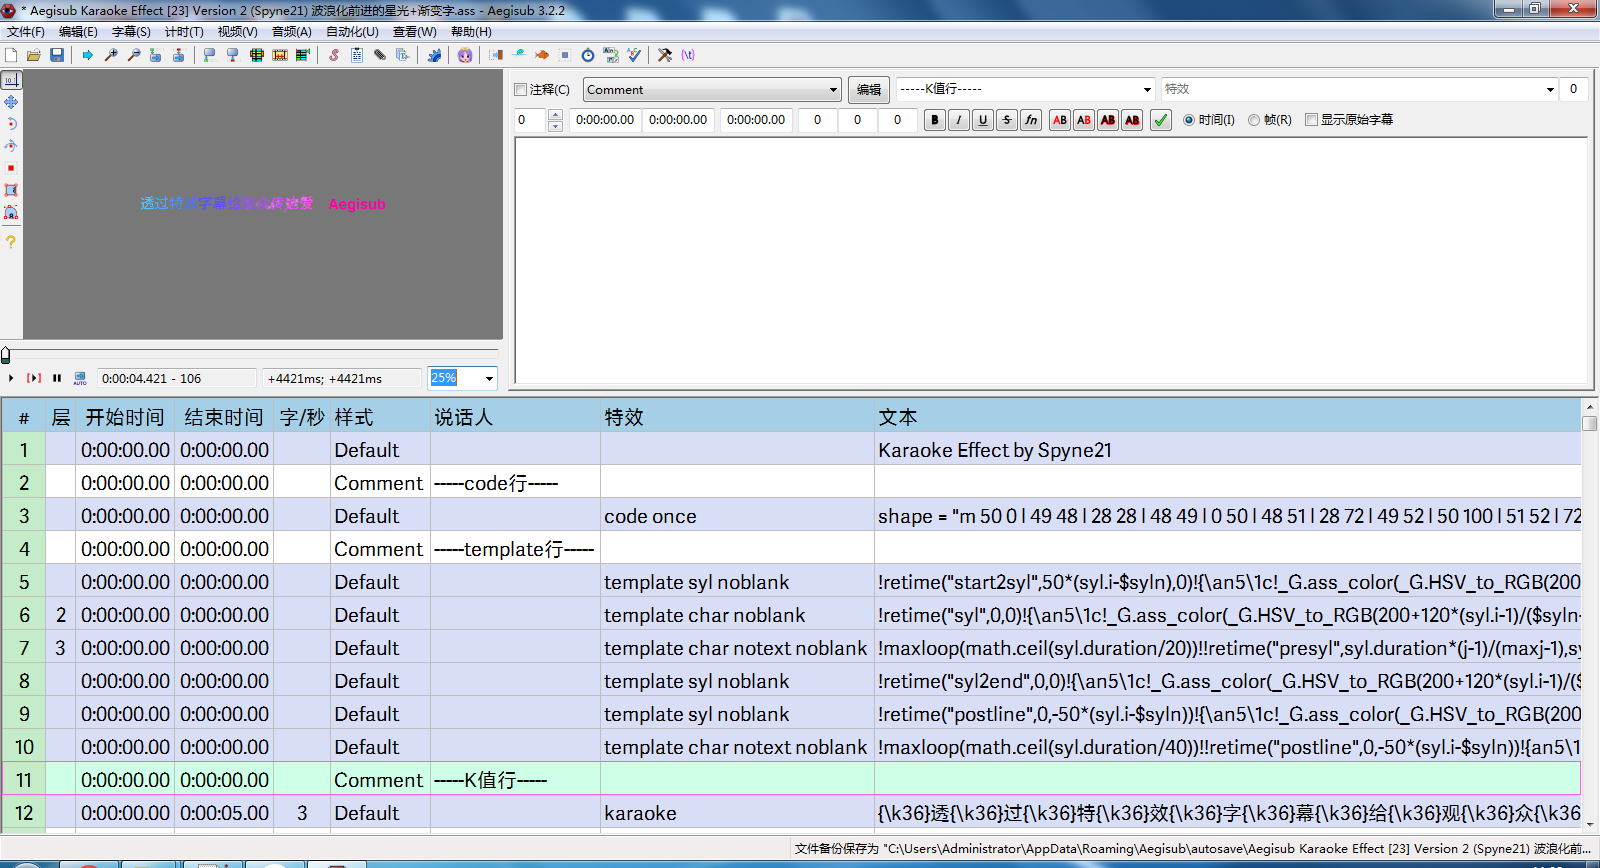Open the 自动化(U) menu
Viewport: 1600px width, 868px height.
pos(352,32)
